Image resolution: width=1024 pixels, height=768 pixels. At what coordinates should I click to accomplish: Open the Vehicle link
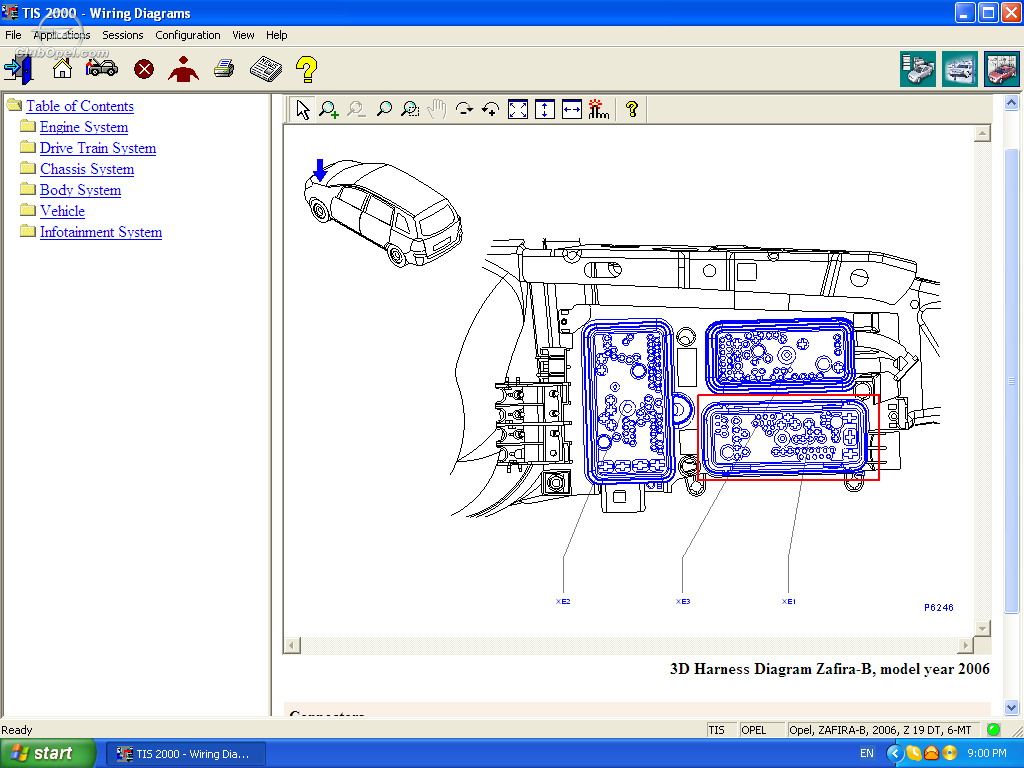click(62, 210)
